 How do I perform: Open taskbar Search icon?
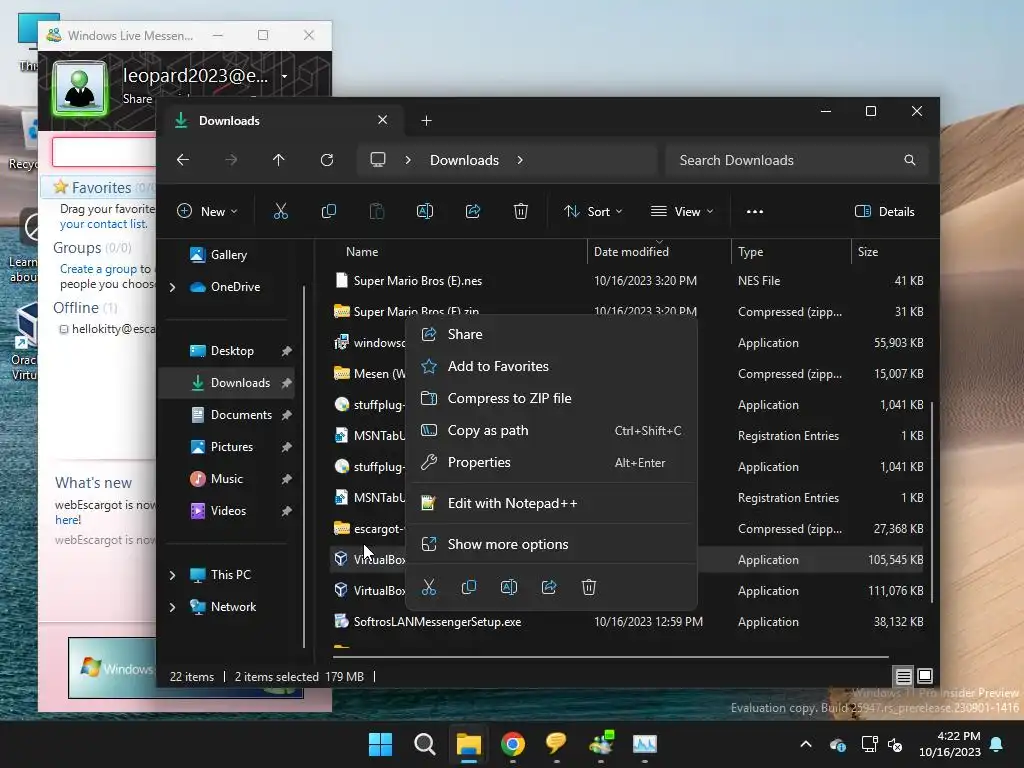click(424, 744)
